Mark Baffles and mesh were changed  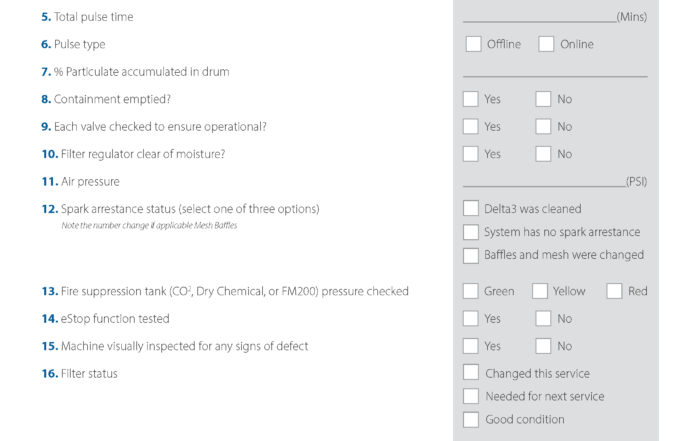point(471,256)
